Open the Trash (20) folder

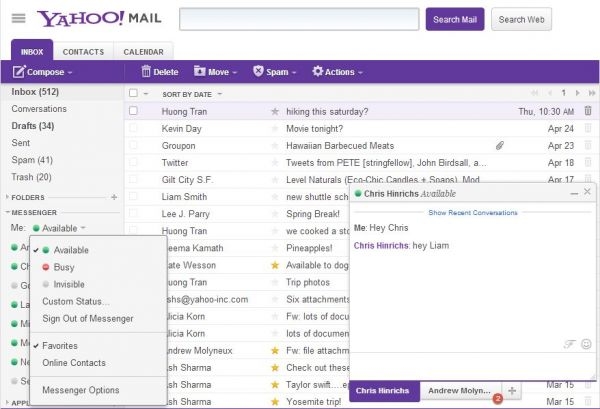[31, 177]
